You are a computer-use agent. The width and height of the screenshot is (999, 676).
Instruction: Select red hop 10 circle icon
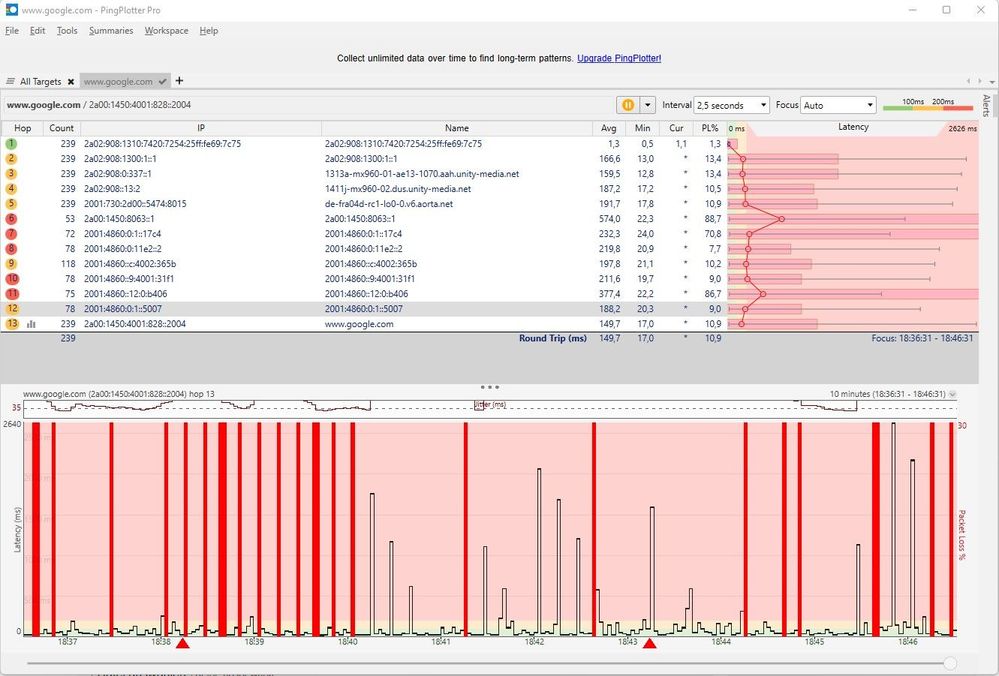(x=11, y=278)
